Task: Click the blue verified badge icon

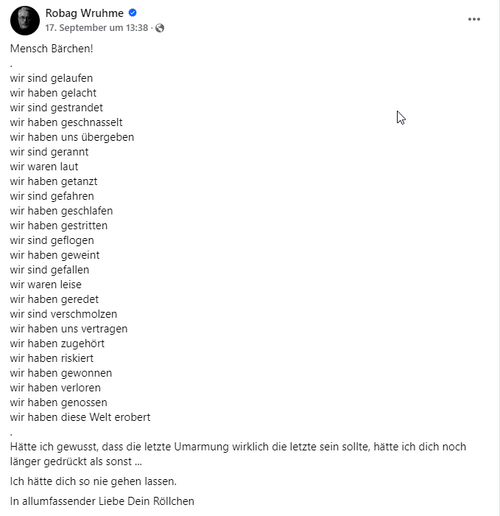Action: click(132, 13)
